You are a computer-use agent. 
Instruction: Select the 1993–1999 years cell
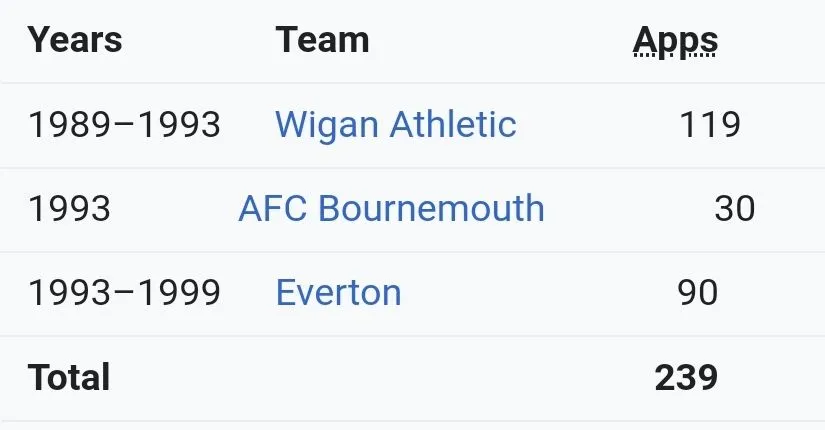pyautogui.click(x=124, y=293)
